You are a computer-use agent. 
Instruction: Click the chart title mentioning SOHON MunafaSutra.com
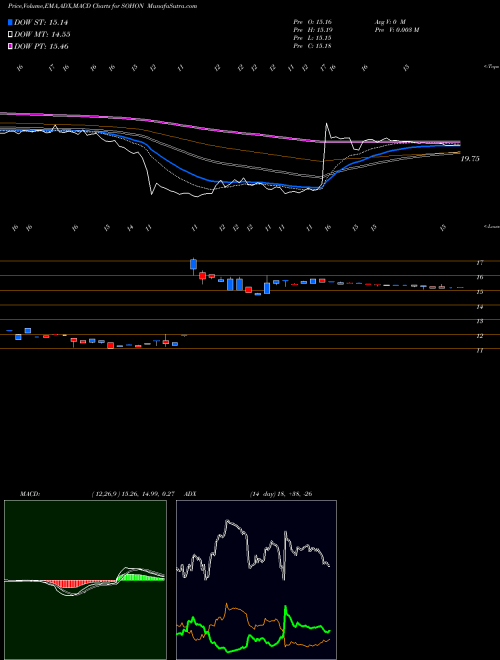pos(103,6)
